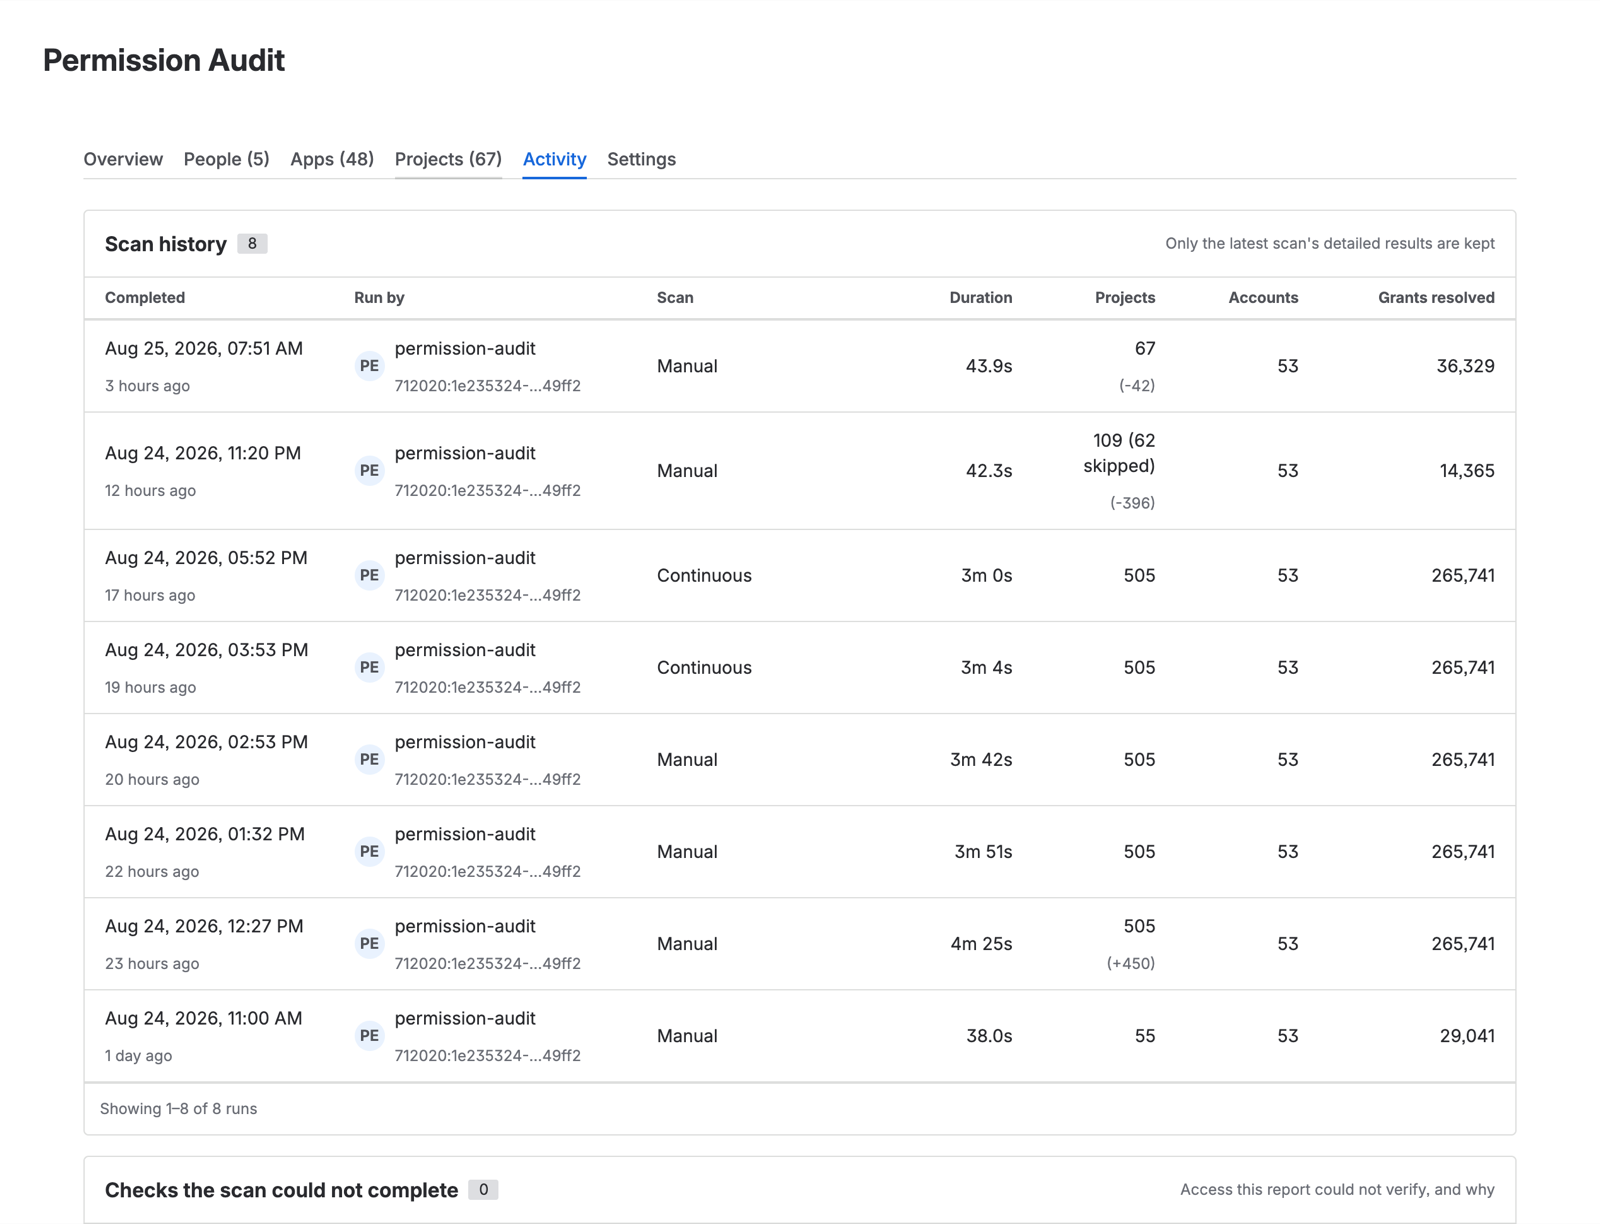Viewport: 1600px width, 1224px height.
Task: Click Manual in the 07:51 AM row
Action: 687,366
